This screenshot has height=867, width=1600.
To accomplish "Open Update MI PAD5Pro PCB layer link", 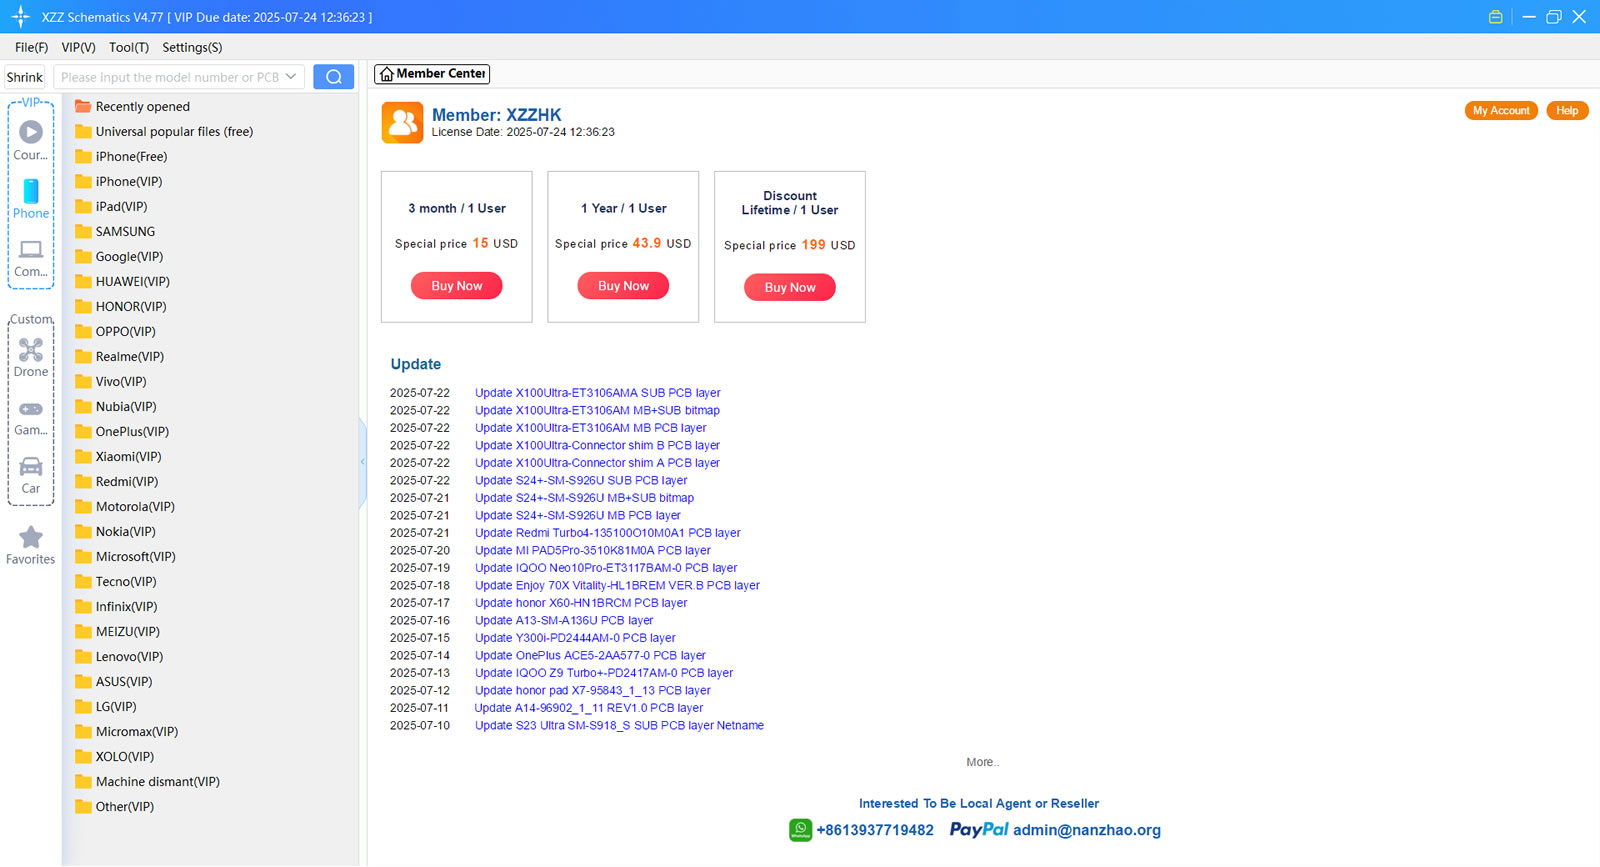I will tap(593, 551).
